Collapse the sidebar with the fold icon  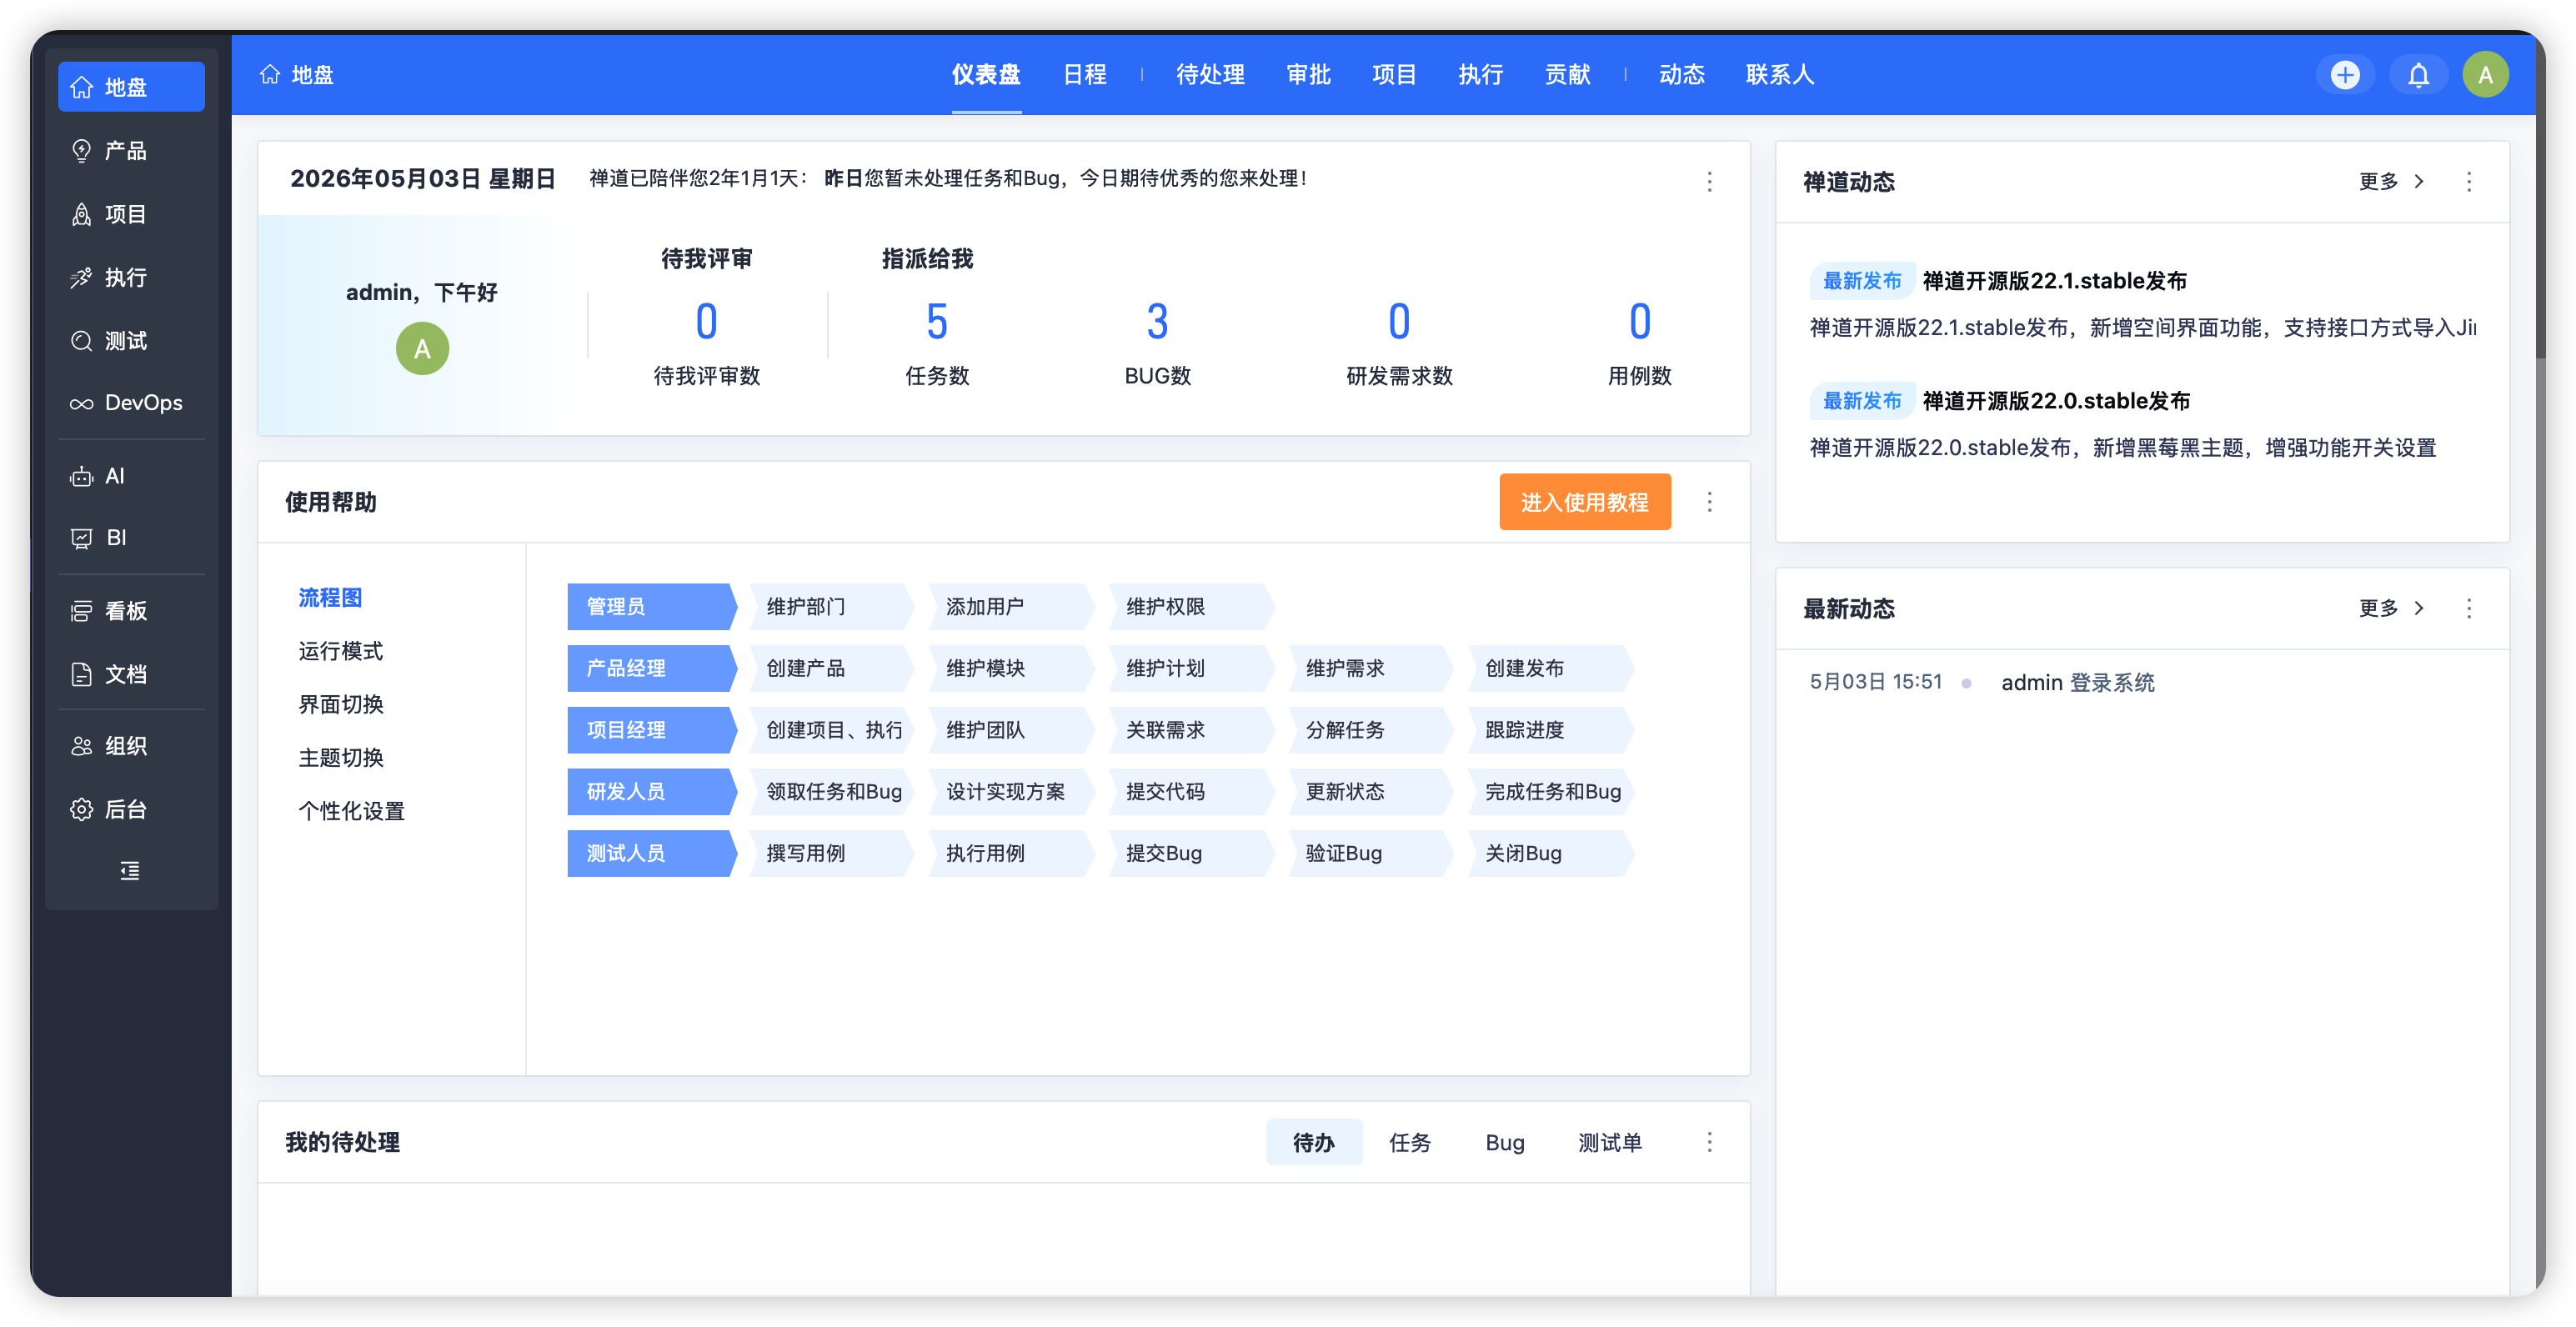pyautogui.click(x=130, y=871)
